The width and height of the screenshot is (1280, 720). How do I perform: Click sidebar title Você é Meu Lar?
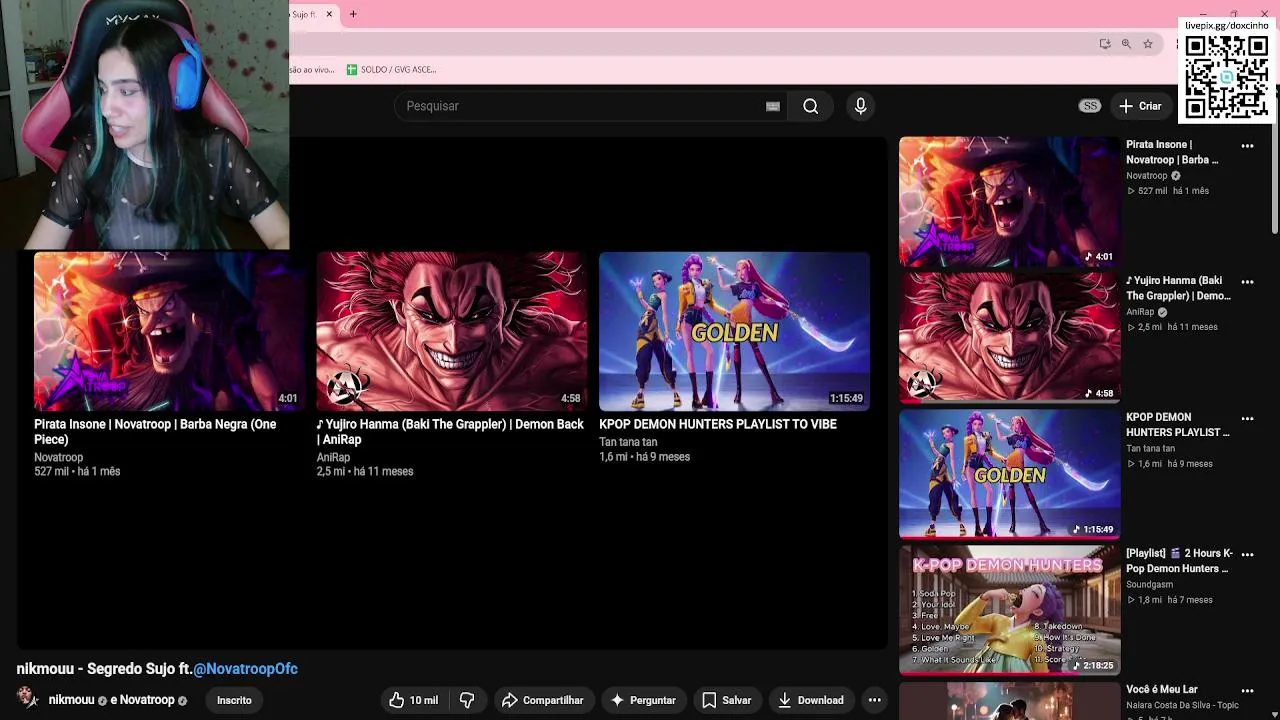click(1162, 689)
